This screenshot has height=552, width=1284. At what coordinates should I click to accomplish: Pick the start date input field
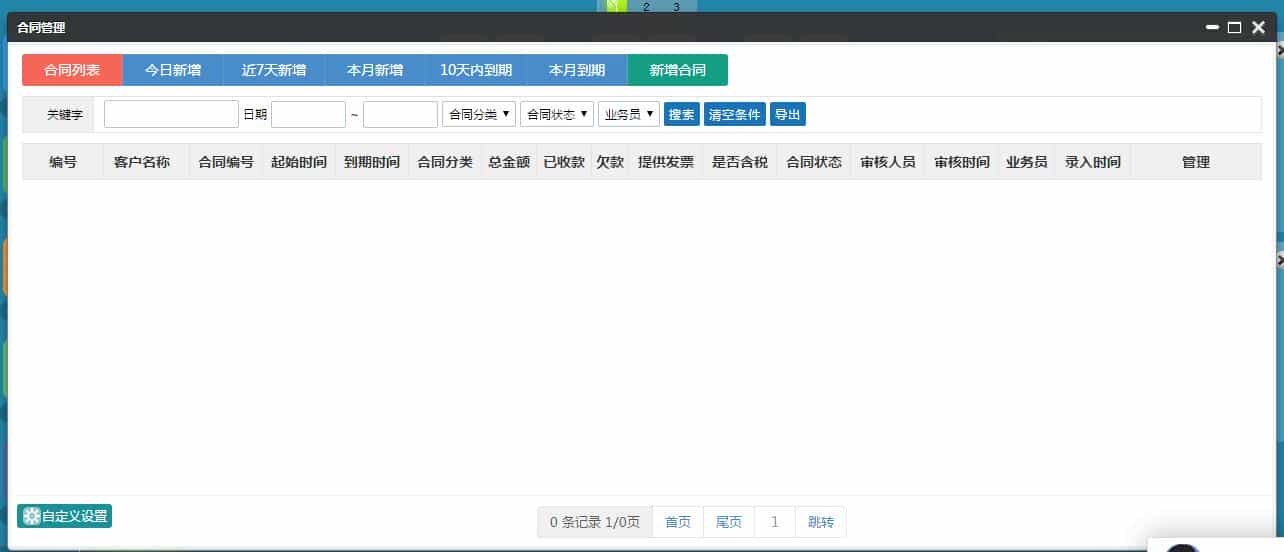[x=308, y=114]
